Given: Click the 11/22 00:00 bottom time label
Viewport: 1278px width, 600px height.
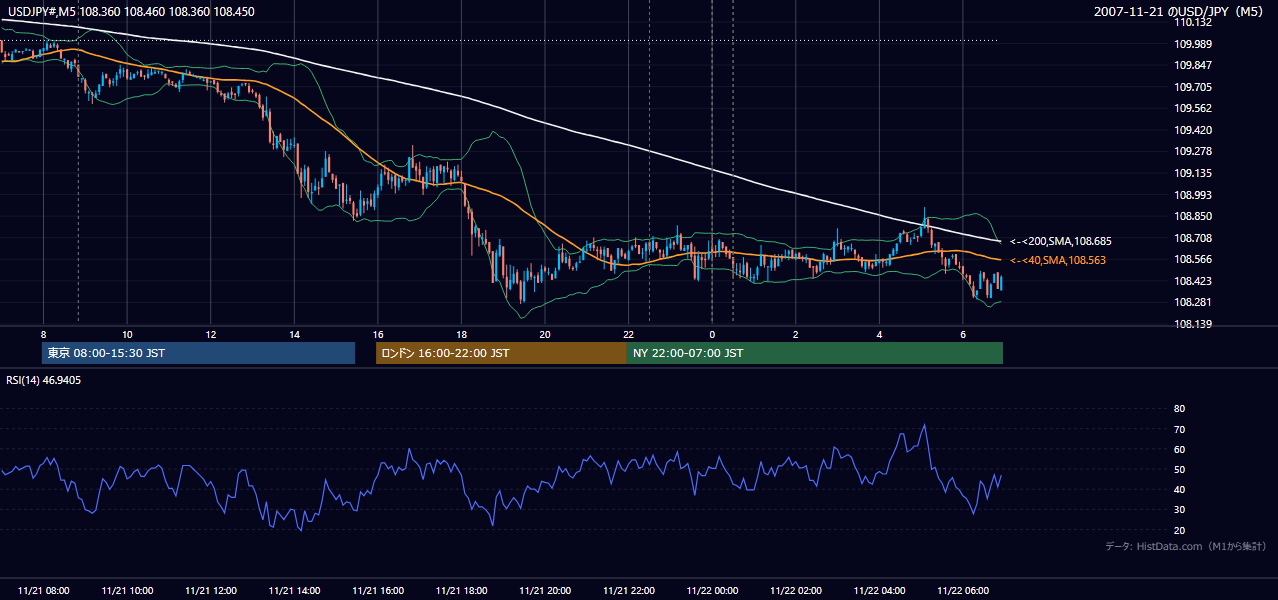Looking at the screenshot, I should pos(712,591).
